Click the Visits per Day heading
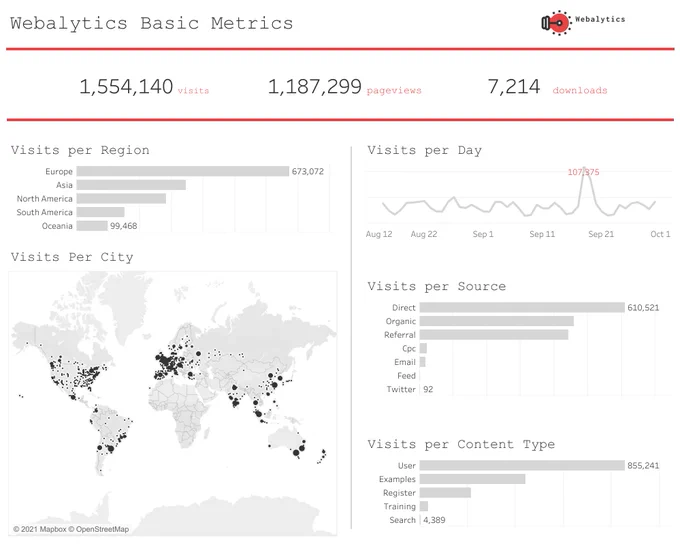Viewport: 680px width, 544px height. tap(425, 150)
